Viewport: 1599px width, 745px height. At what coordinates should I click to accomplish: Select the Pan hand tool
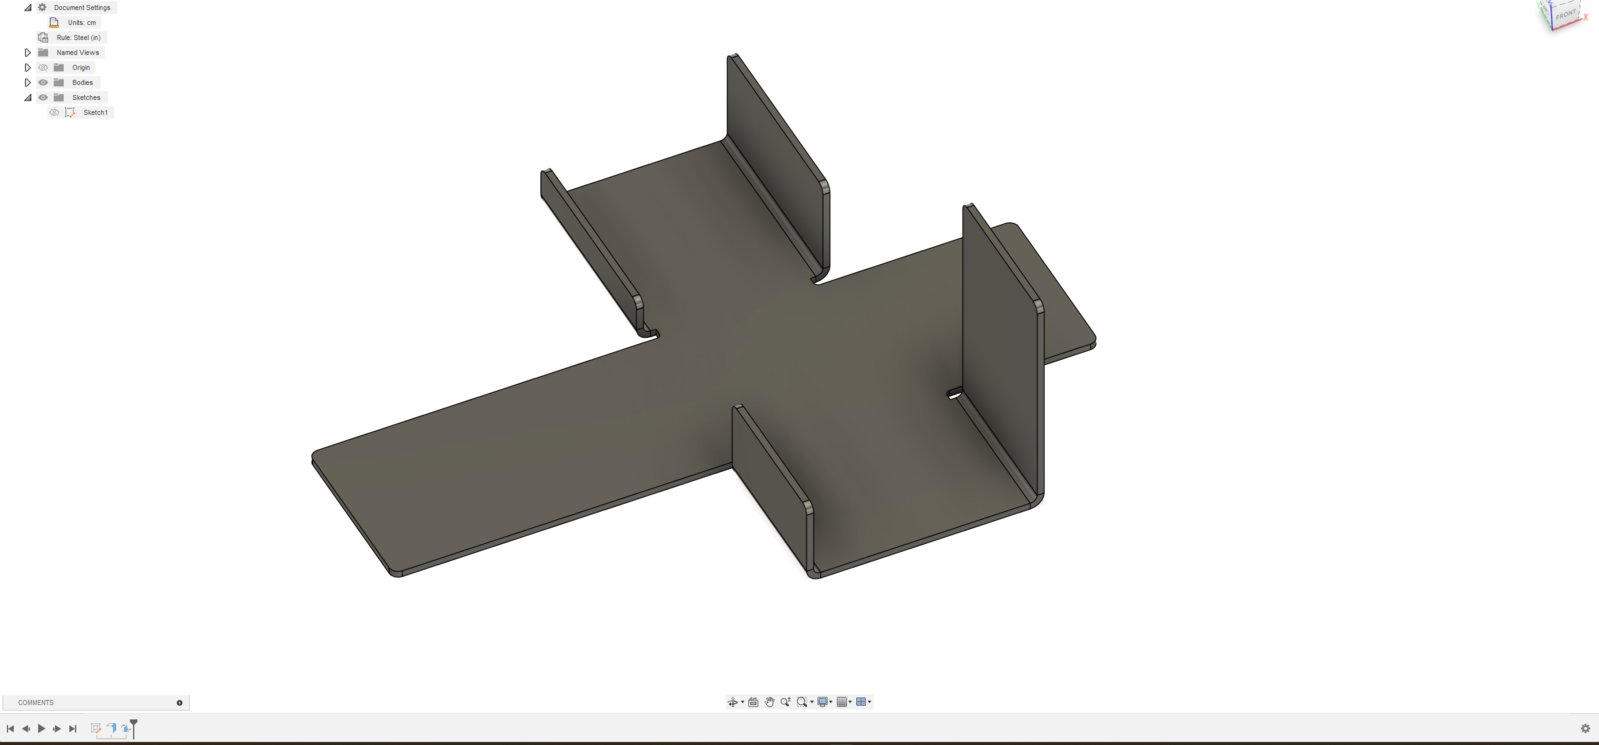[x=769, y=702]
